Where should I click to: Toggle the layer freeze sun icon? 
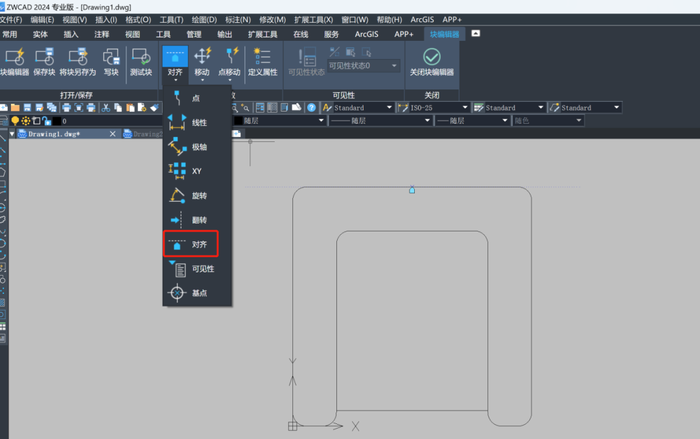tap(25, 121)
